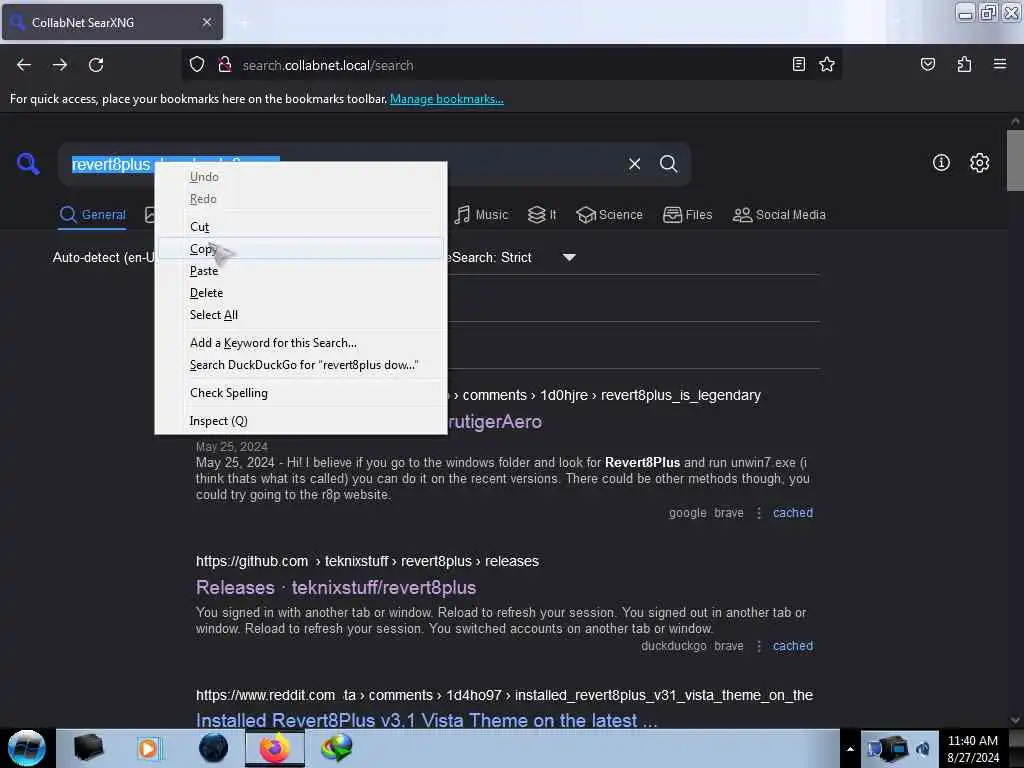Click the github.com revert8plus releases URL text
The height and width of the screenshot is (768, 1024).
[367, 562]
